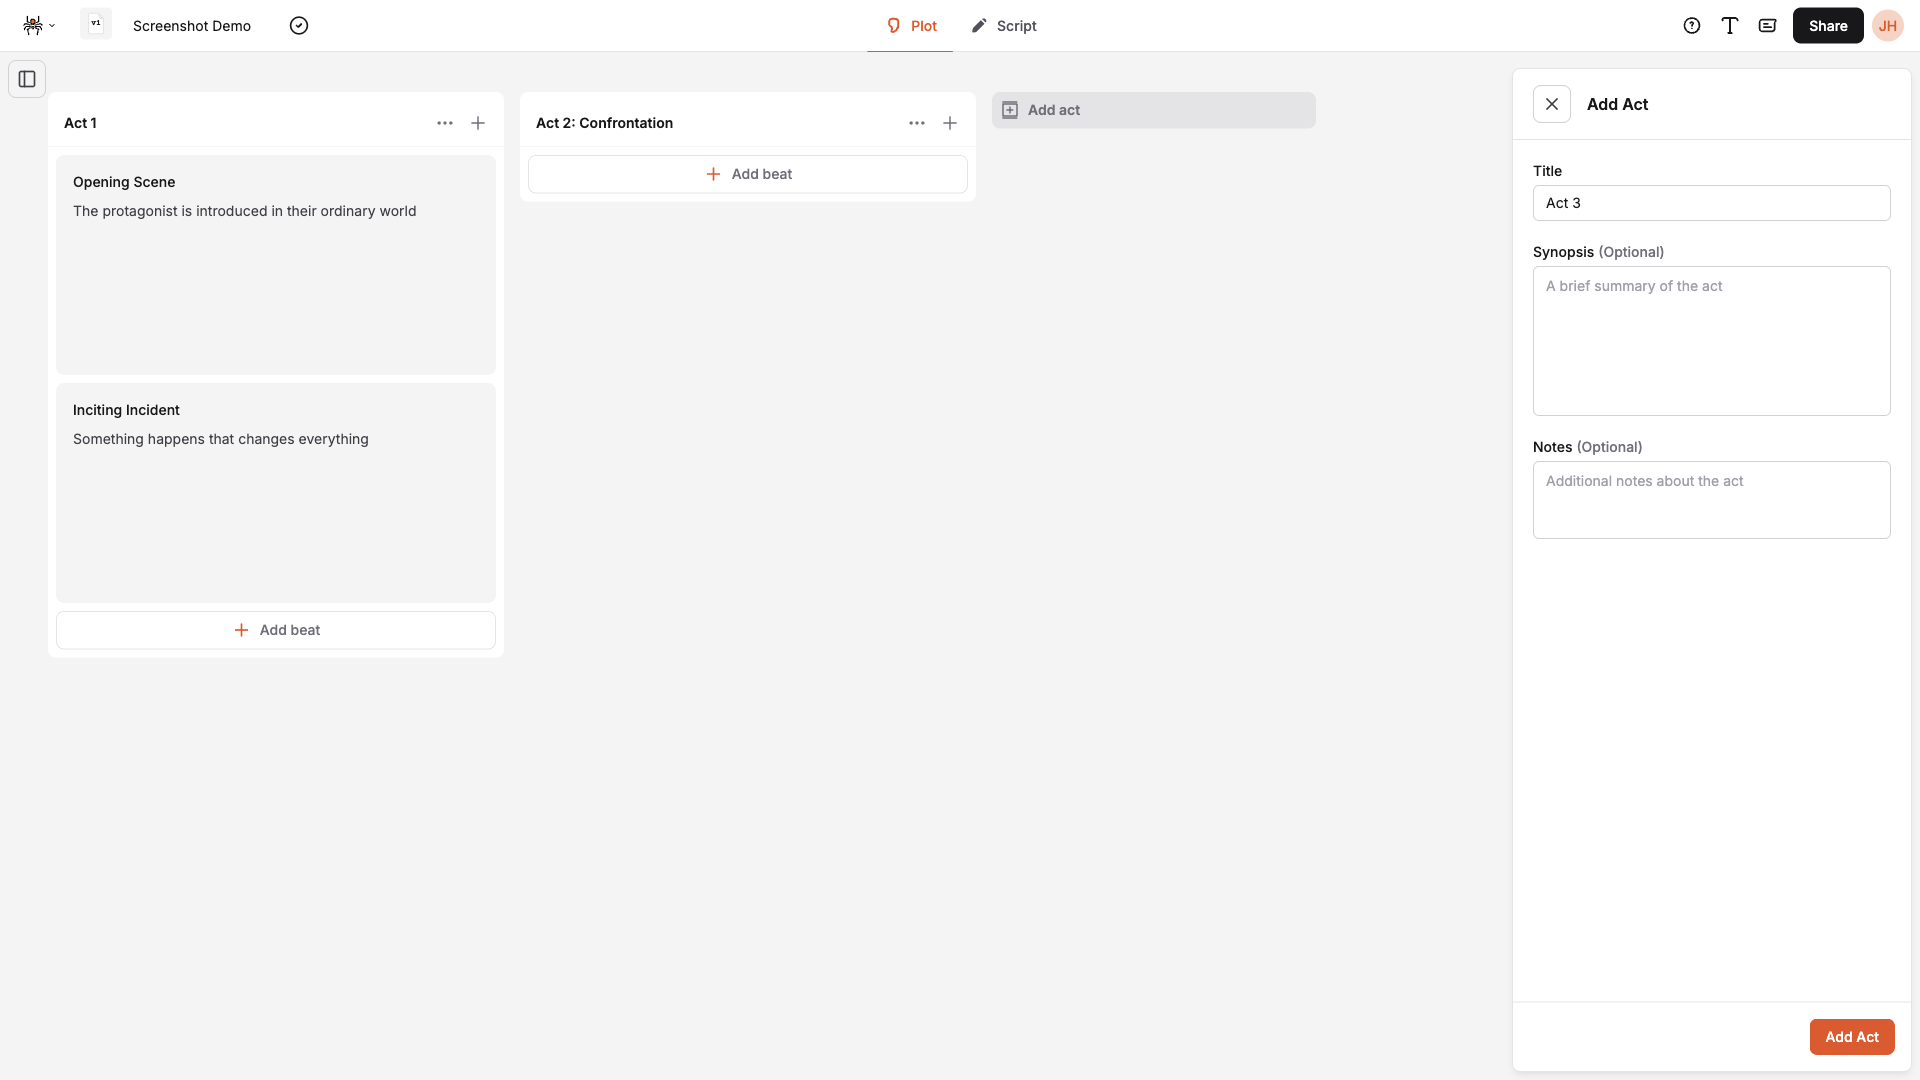
Task: Open the Act 2: Confrontation options menu
Action: tap(917, 123)
